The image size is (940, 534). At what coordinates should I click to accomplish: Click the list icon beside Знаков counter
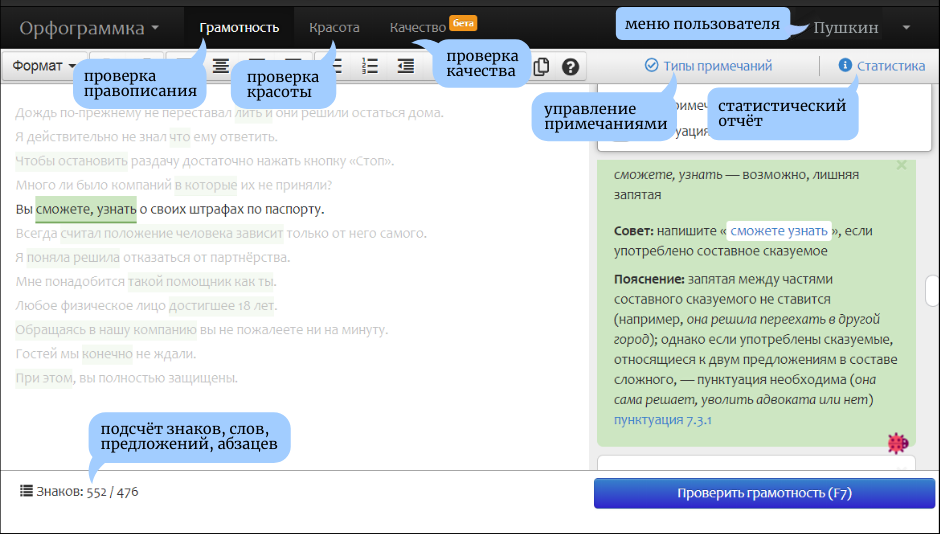click(26, 491)
